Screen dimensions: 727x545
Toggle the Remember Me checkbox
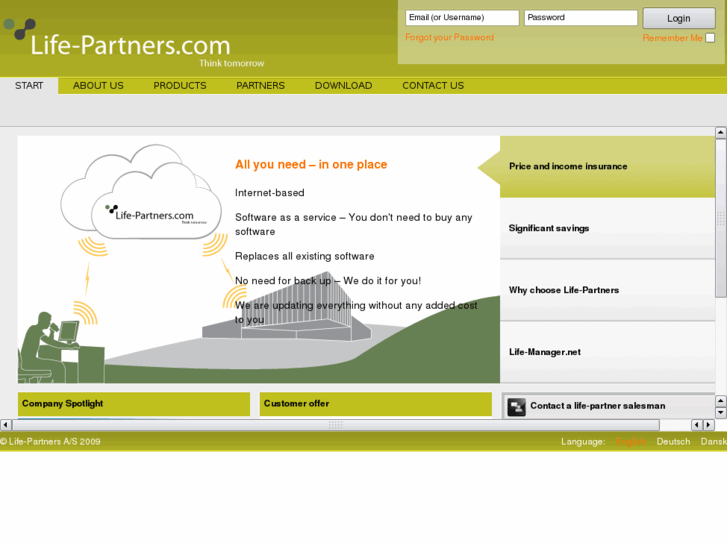tap(710, 38)
